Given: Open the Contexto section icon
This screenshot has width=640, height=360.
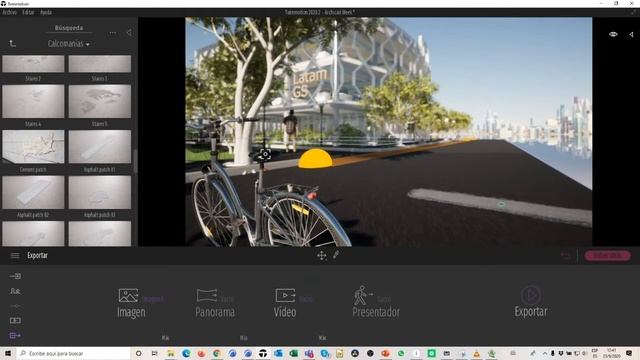Looking at the screenshot, I should 15,291.
